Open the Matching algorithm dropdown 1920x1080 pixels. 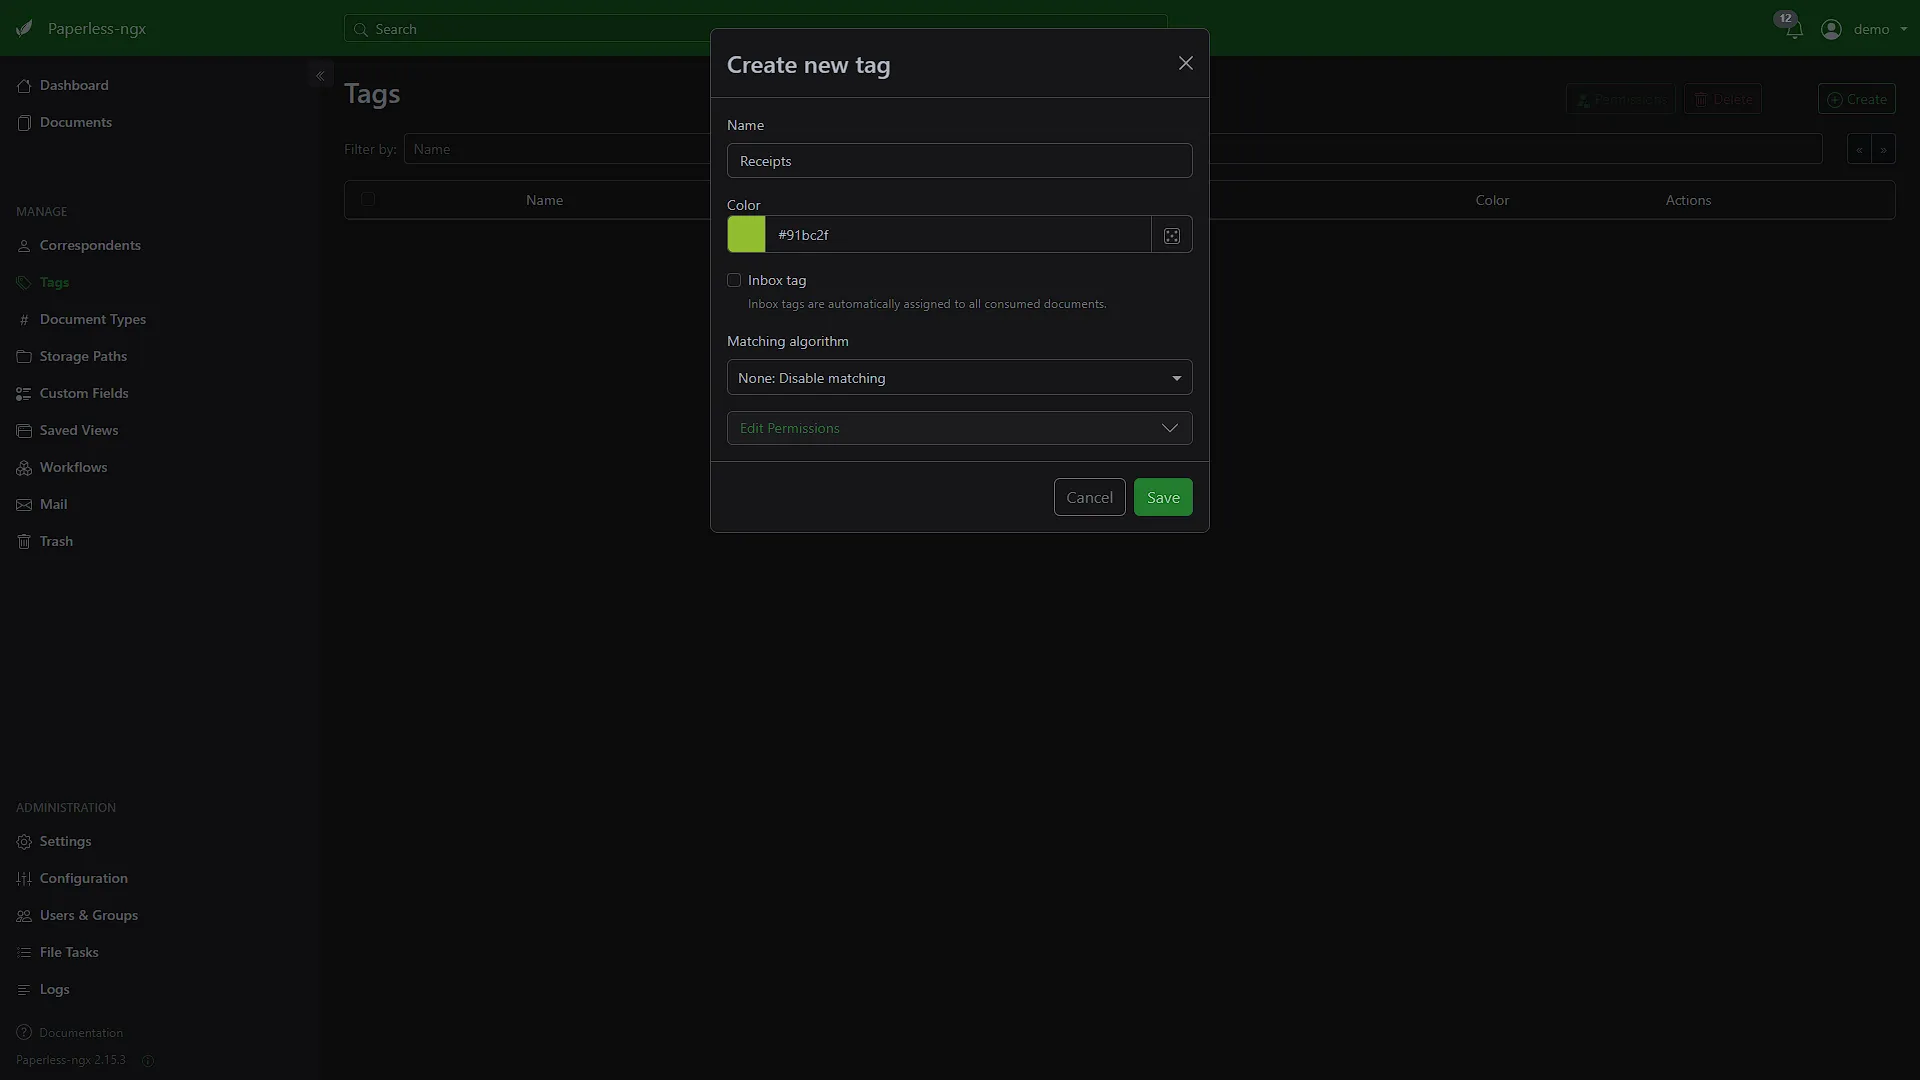tap(959, 378)
